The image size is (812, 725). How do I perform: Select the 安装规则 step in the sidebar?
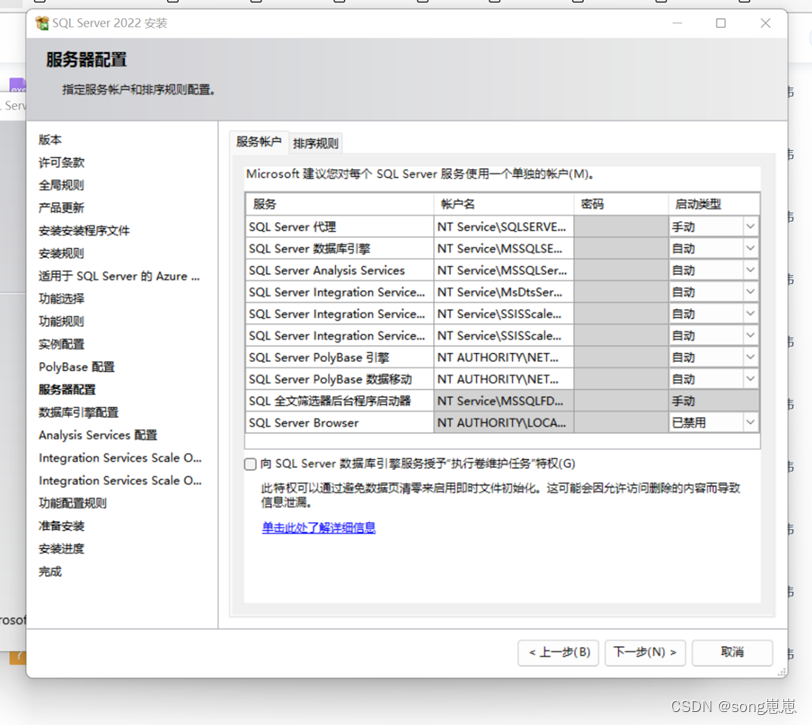(x=61, y=253)
